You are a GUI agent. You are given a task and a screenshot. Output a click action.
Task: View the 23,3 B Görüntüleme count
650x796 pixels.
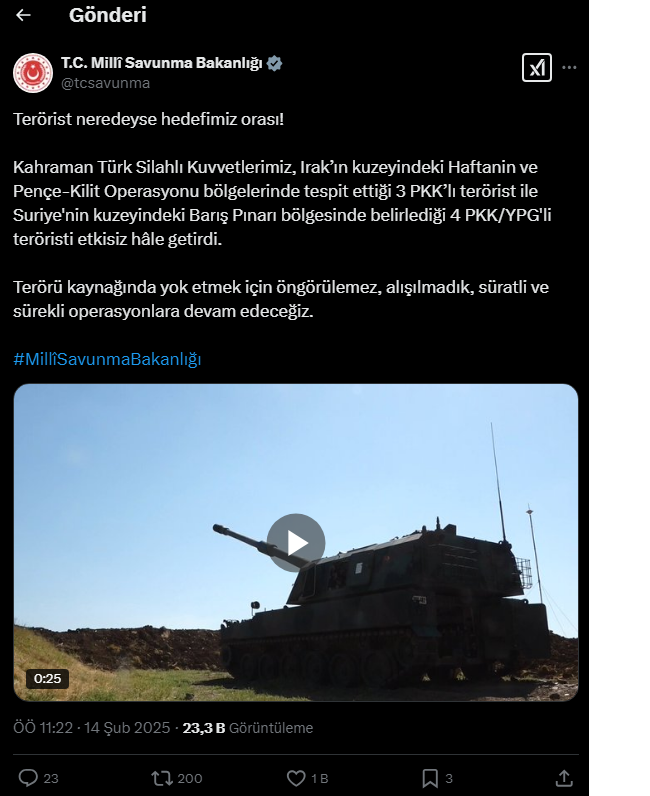[248, 728]
